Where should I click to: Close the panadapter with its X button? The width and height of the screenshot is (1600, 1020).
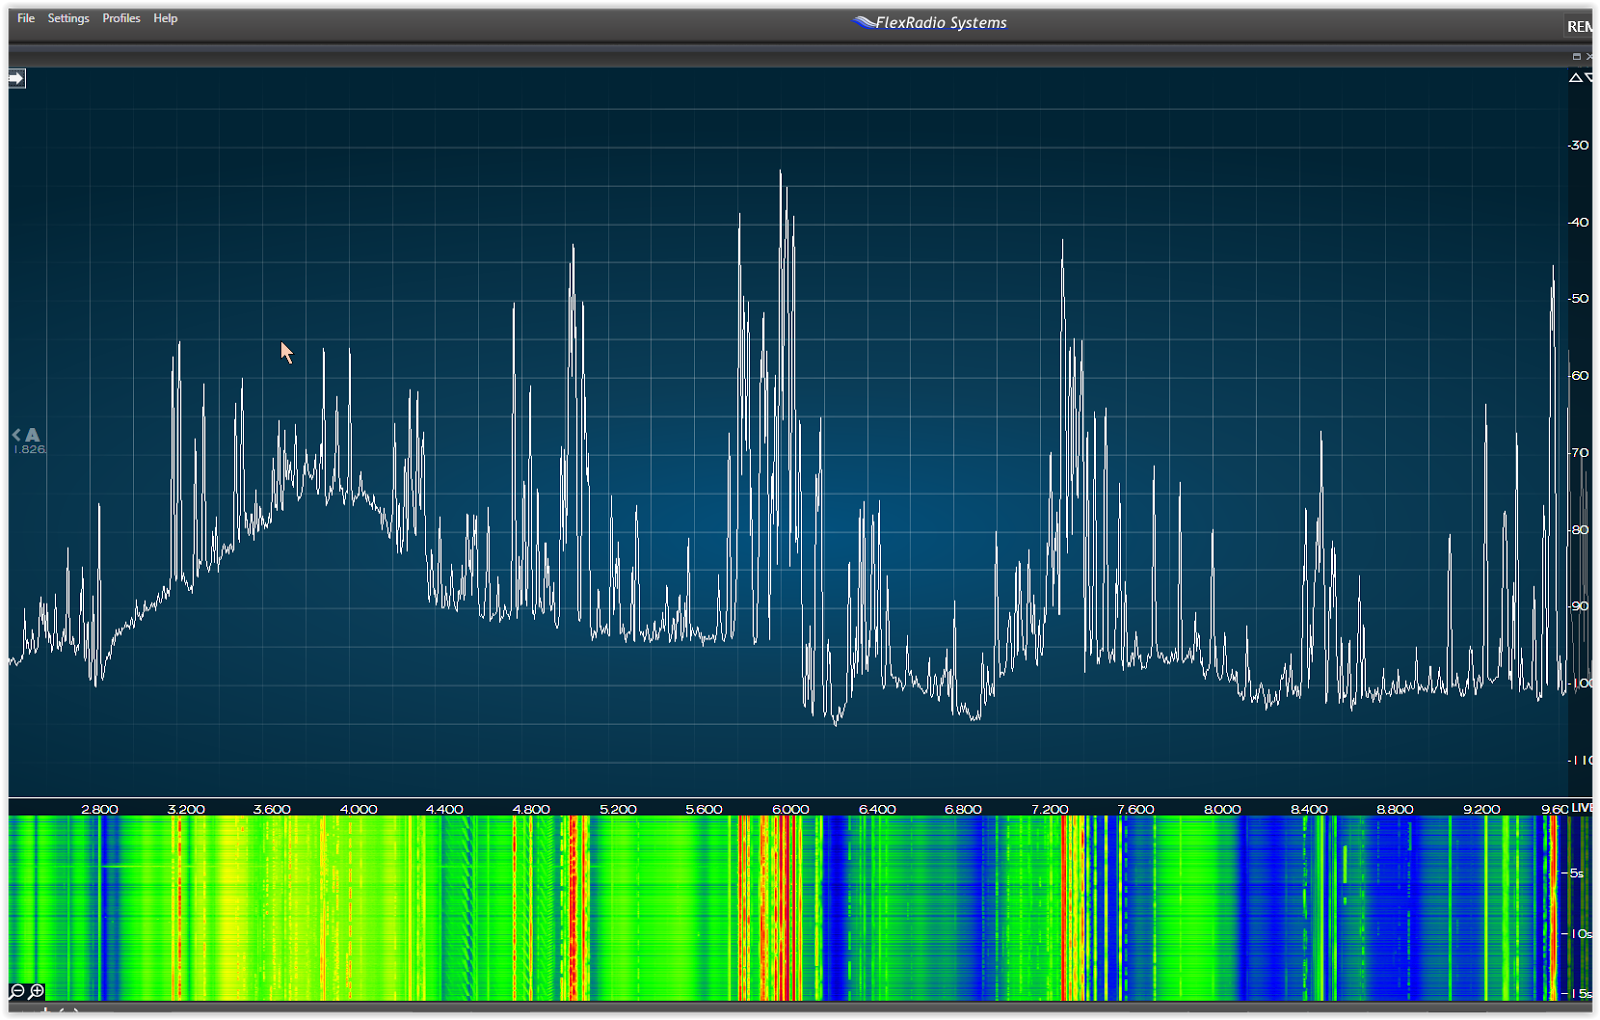click(x=1590, y=57)
